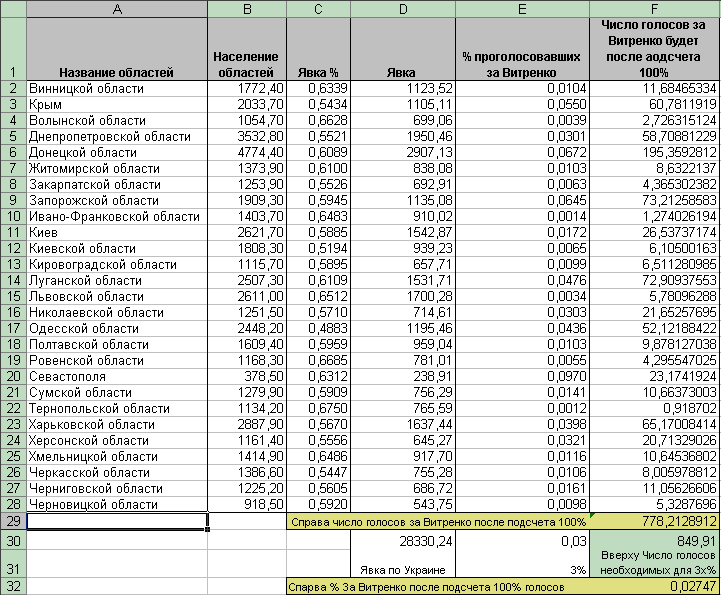Click turnout value 543,75
This screenshot has width=721, height=595.
click(x=403, y=504)
